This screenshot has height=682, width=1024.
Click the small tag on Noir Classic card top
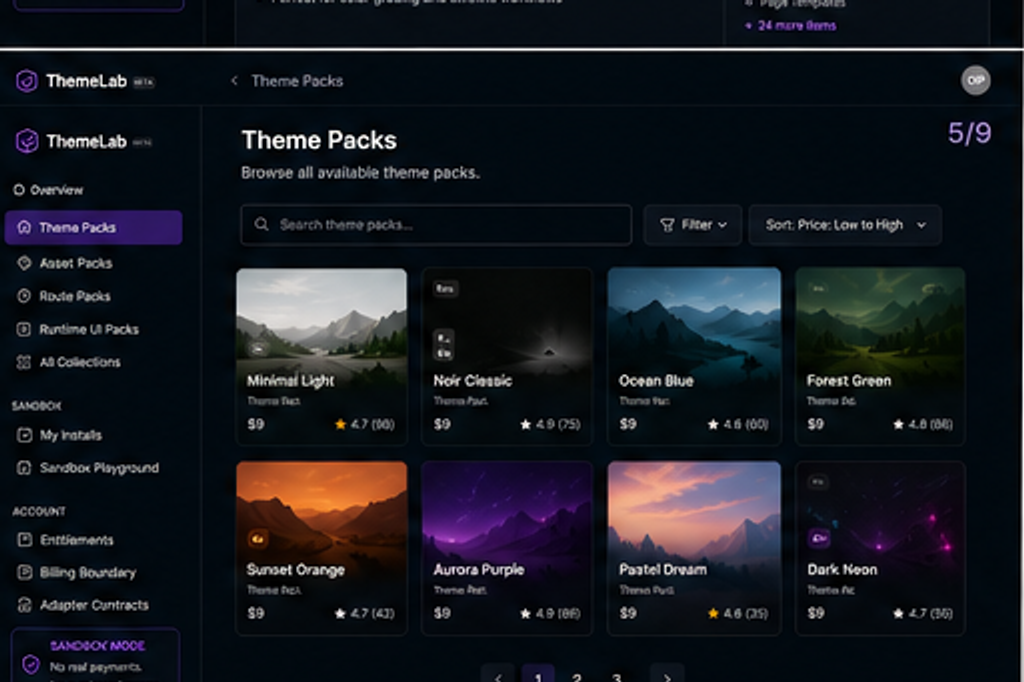coord(445,288)
